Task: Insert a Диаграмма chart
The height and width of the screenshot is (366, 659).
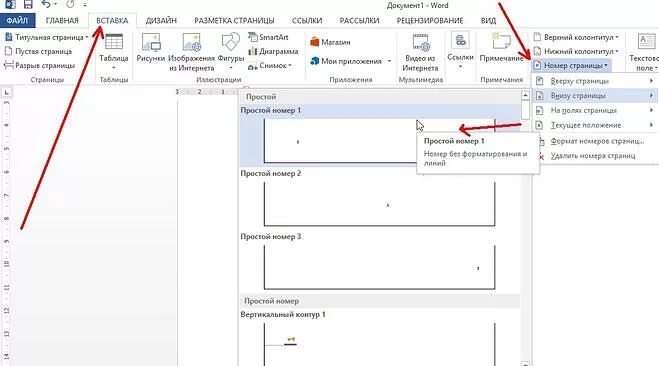Action: coord(273,51)
